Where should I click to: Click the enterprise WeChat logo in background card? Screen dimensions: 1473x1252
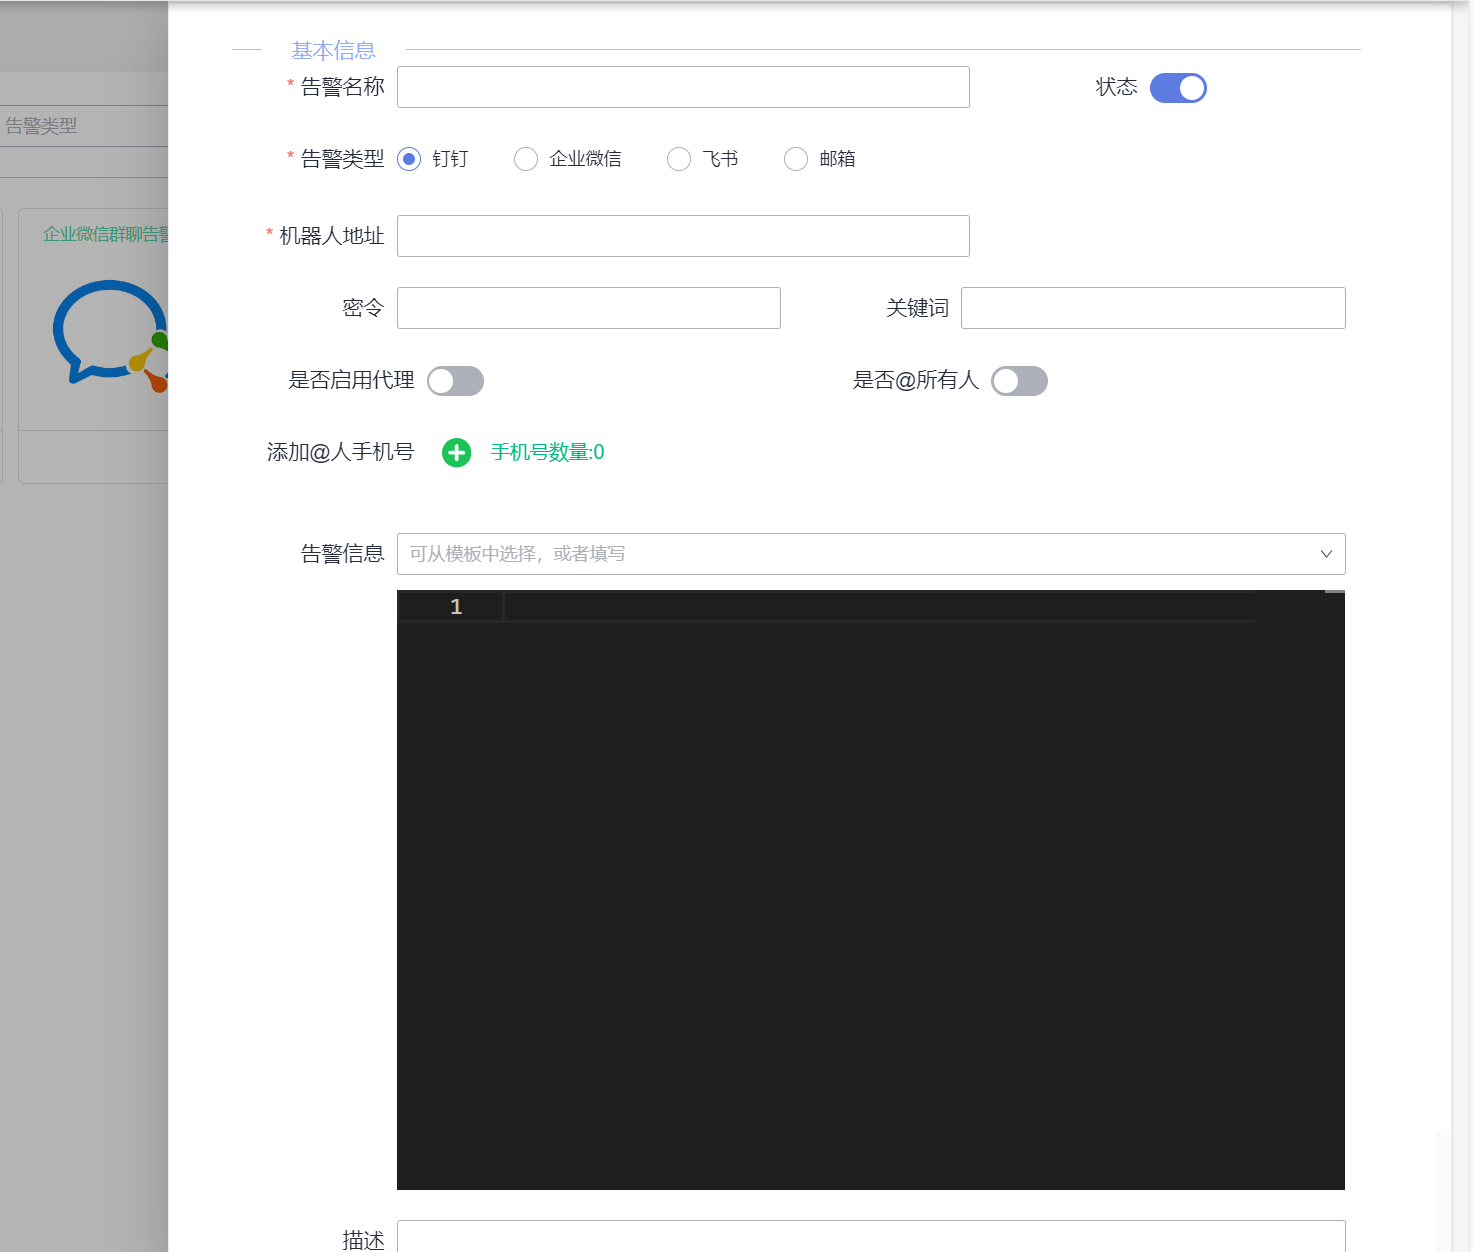(x=110, y=336)
